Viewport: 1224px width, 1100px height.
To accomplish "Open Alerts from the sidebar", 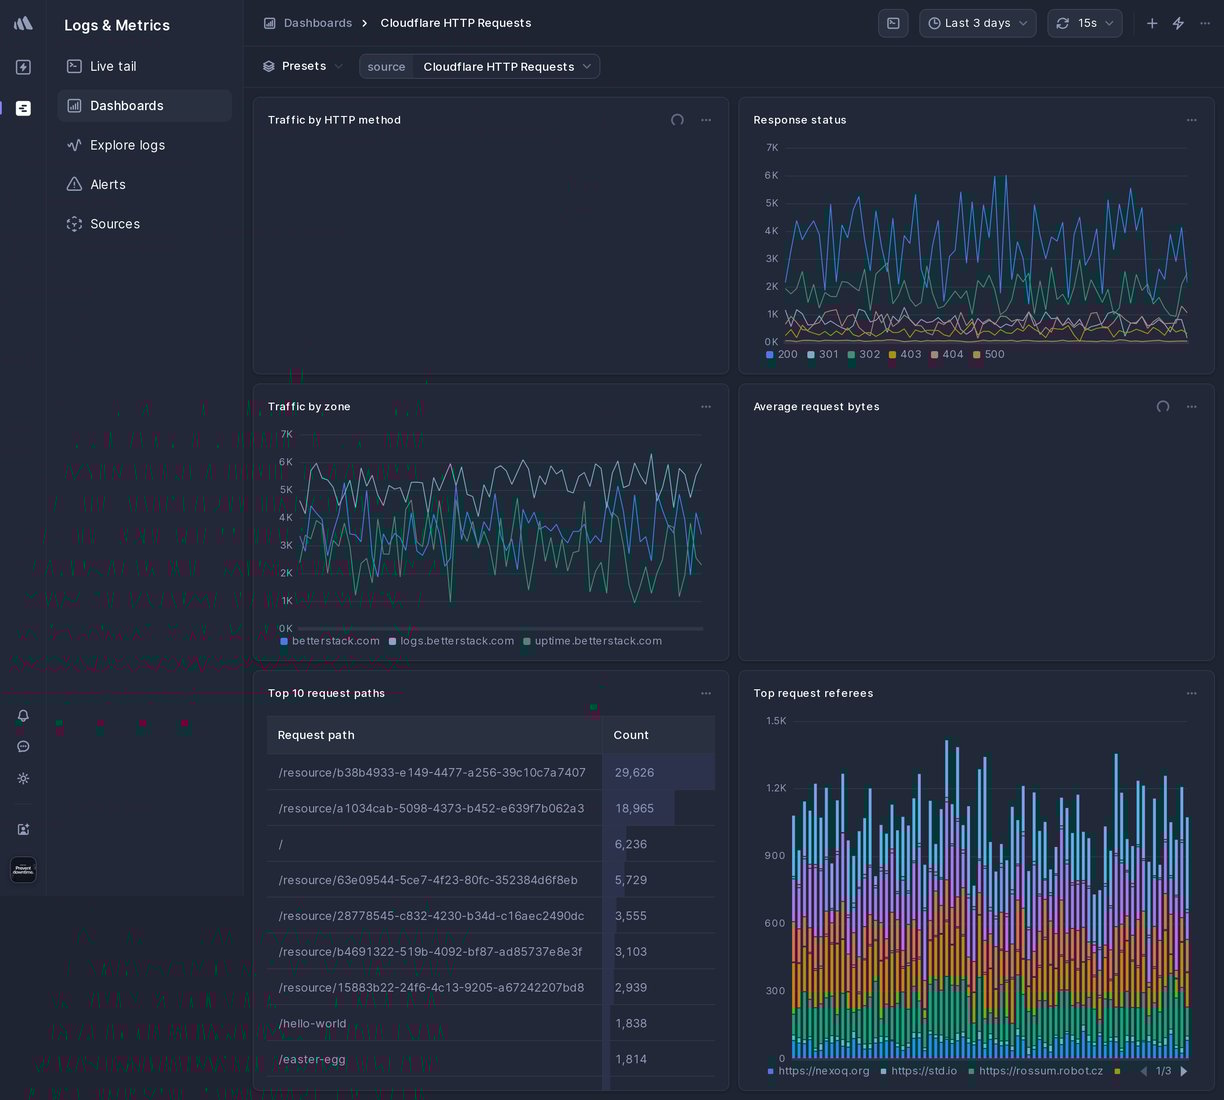I will 107,184.
